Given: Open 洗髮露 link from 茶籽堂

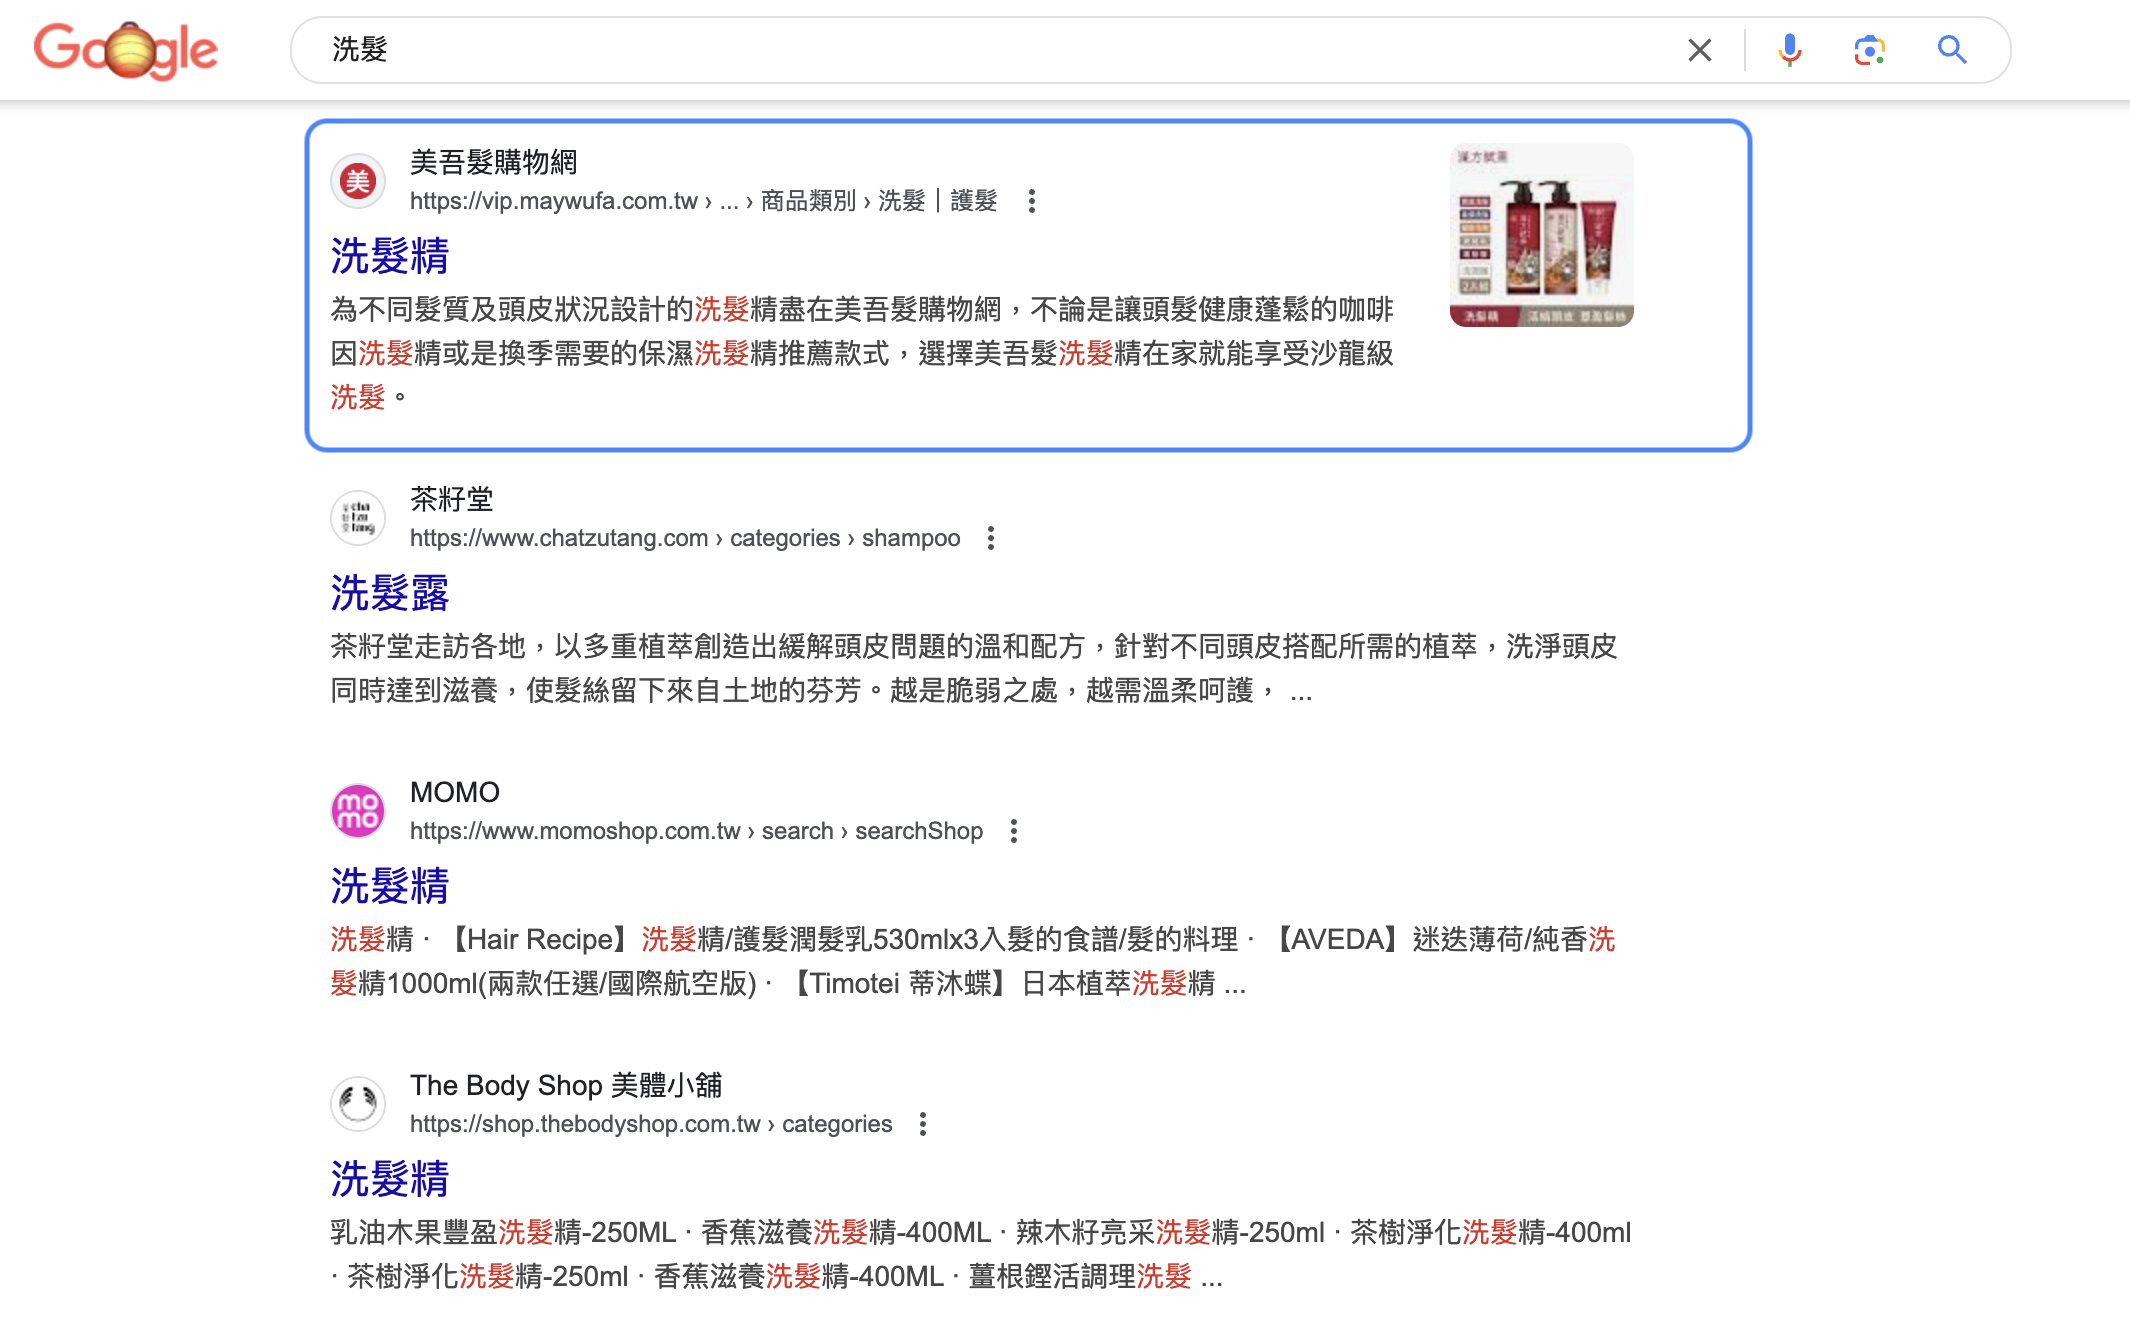Looking at the screenshot, I should pos(390,593).
